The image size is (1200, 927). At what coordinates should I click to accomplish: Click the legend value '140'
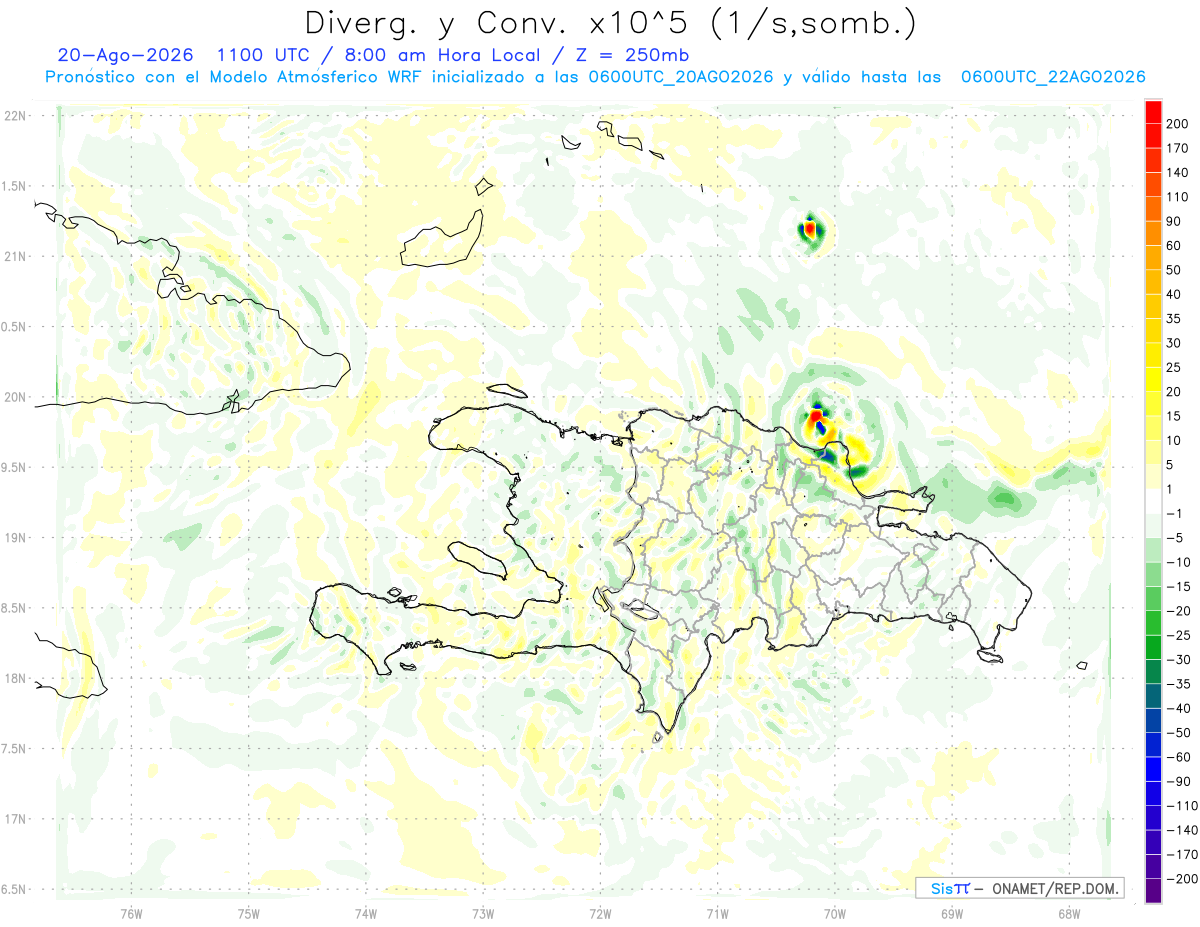[x=1177, y=172]
